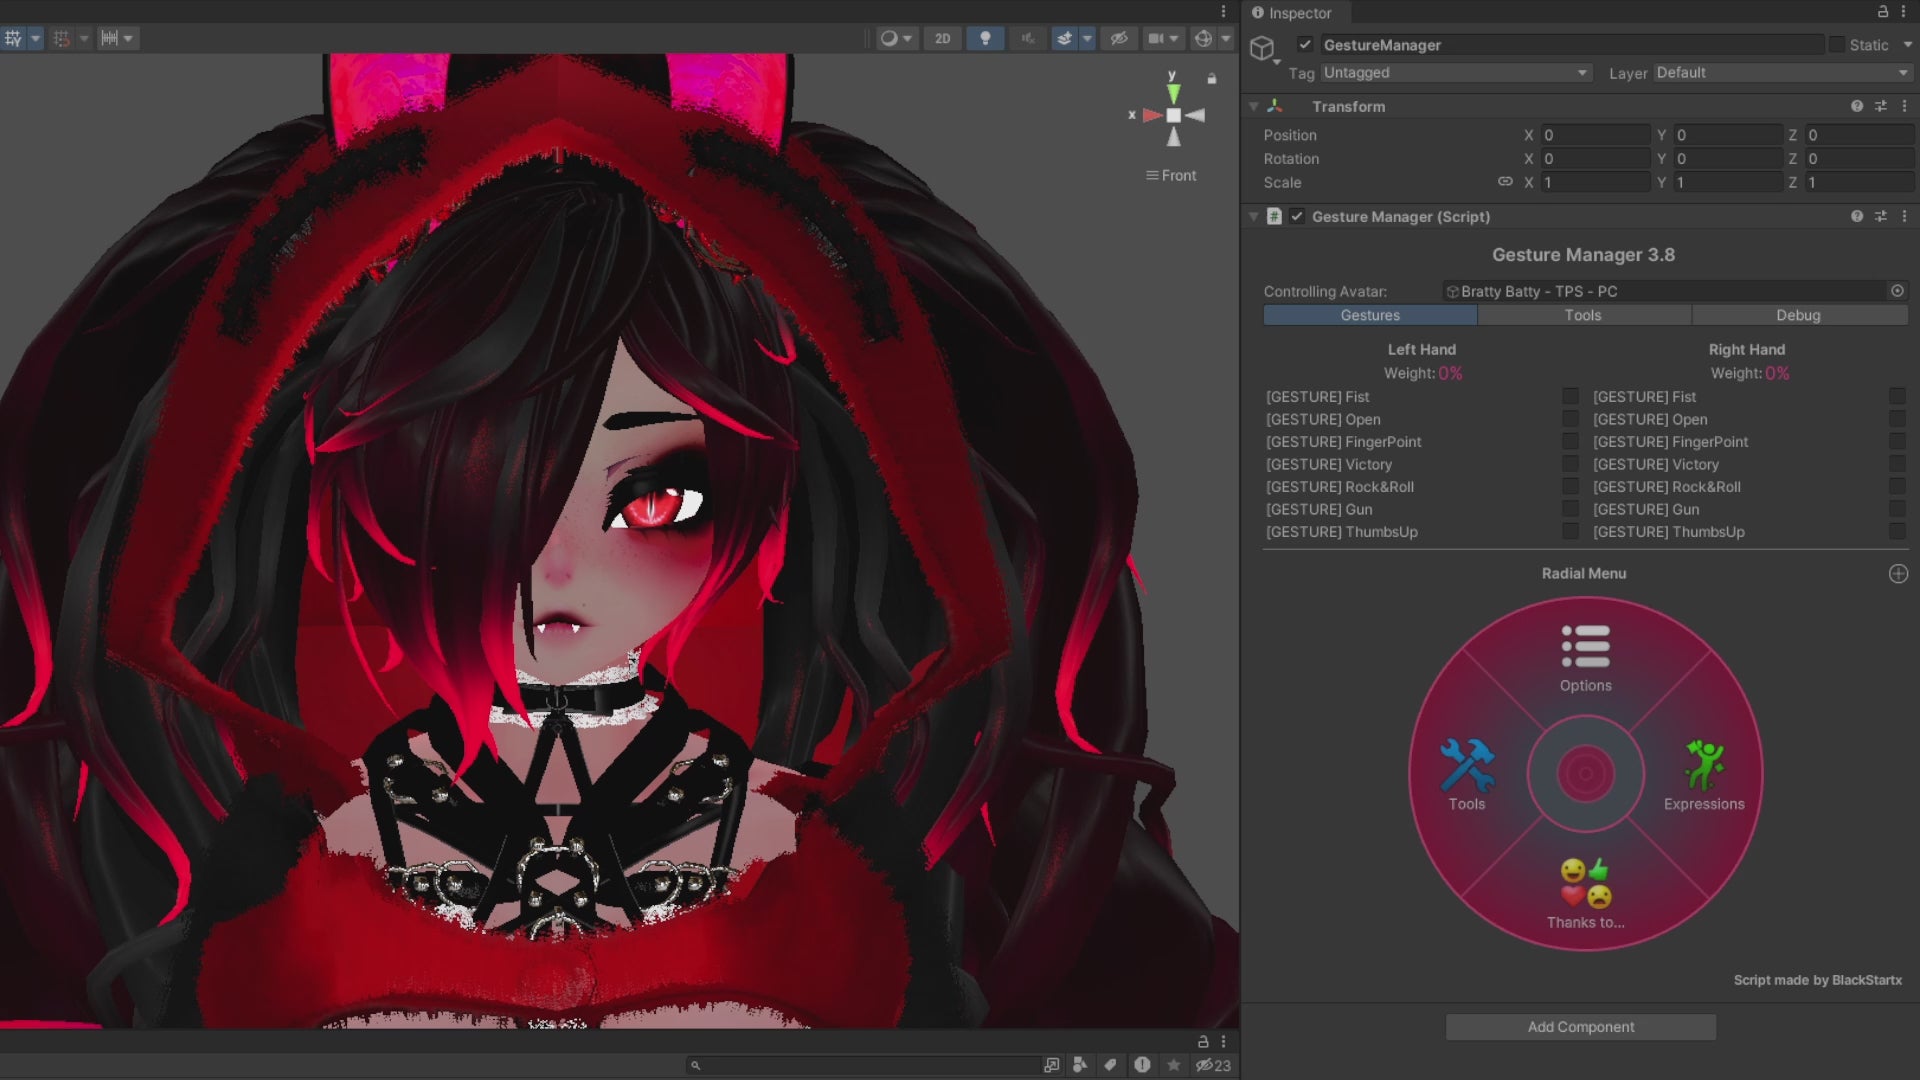The height and width of the screenshot is (1080, 1920).
Task: Enable Right Hand Open gesture checkbox
Action: click(x=1897, y=419)
